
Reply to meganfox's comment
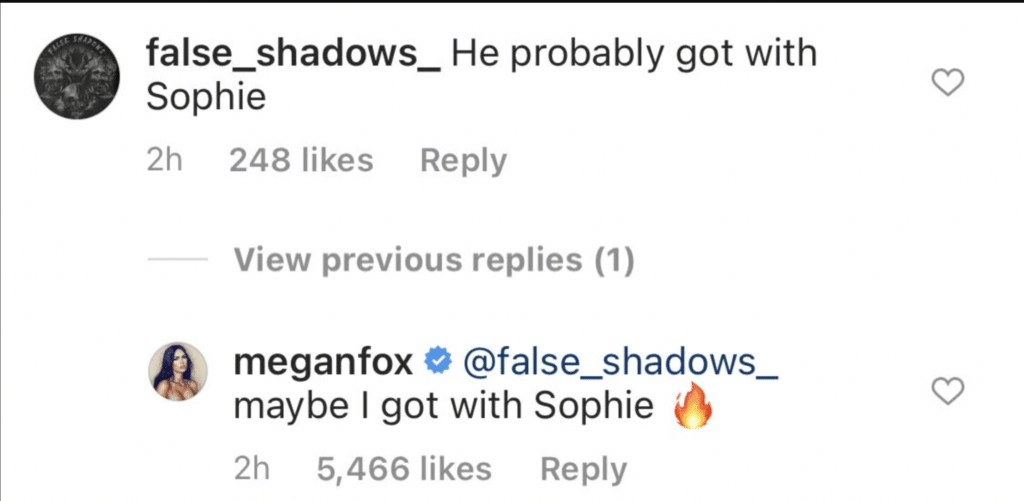(584, 468)
